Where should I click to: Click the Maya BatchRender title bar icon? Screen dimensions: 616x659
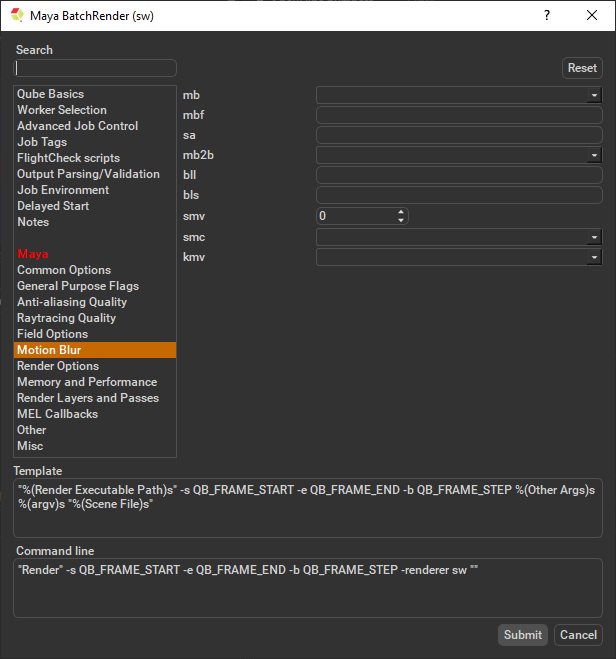pos(17,16)
